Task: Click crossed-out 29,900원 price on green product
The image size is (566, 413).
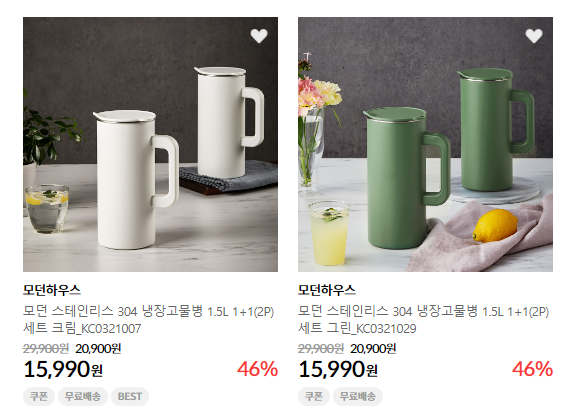Action: tap(321, 349)
